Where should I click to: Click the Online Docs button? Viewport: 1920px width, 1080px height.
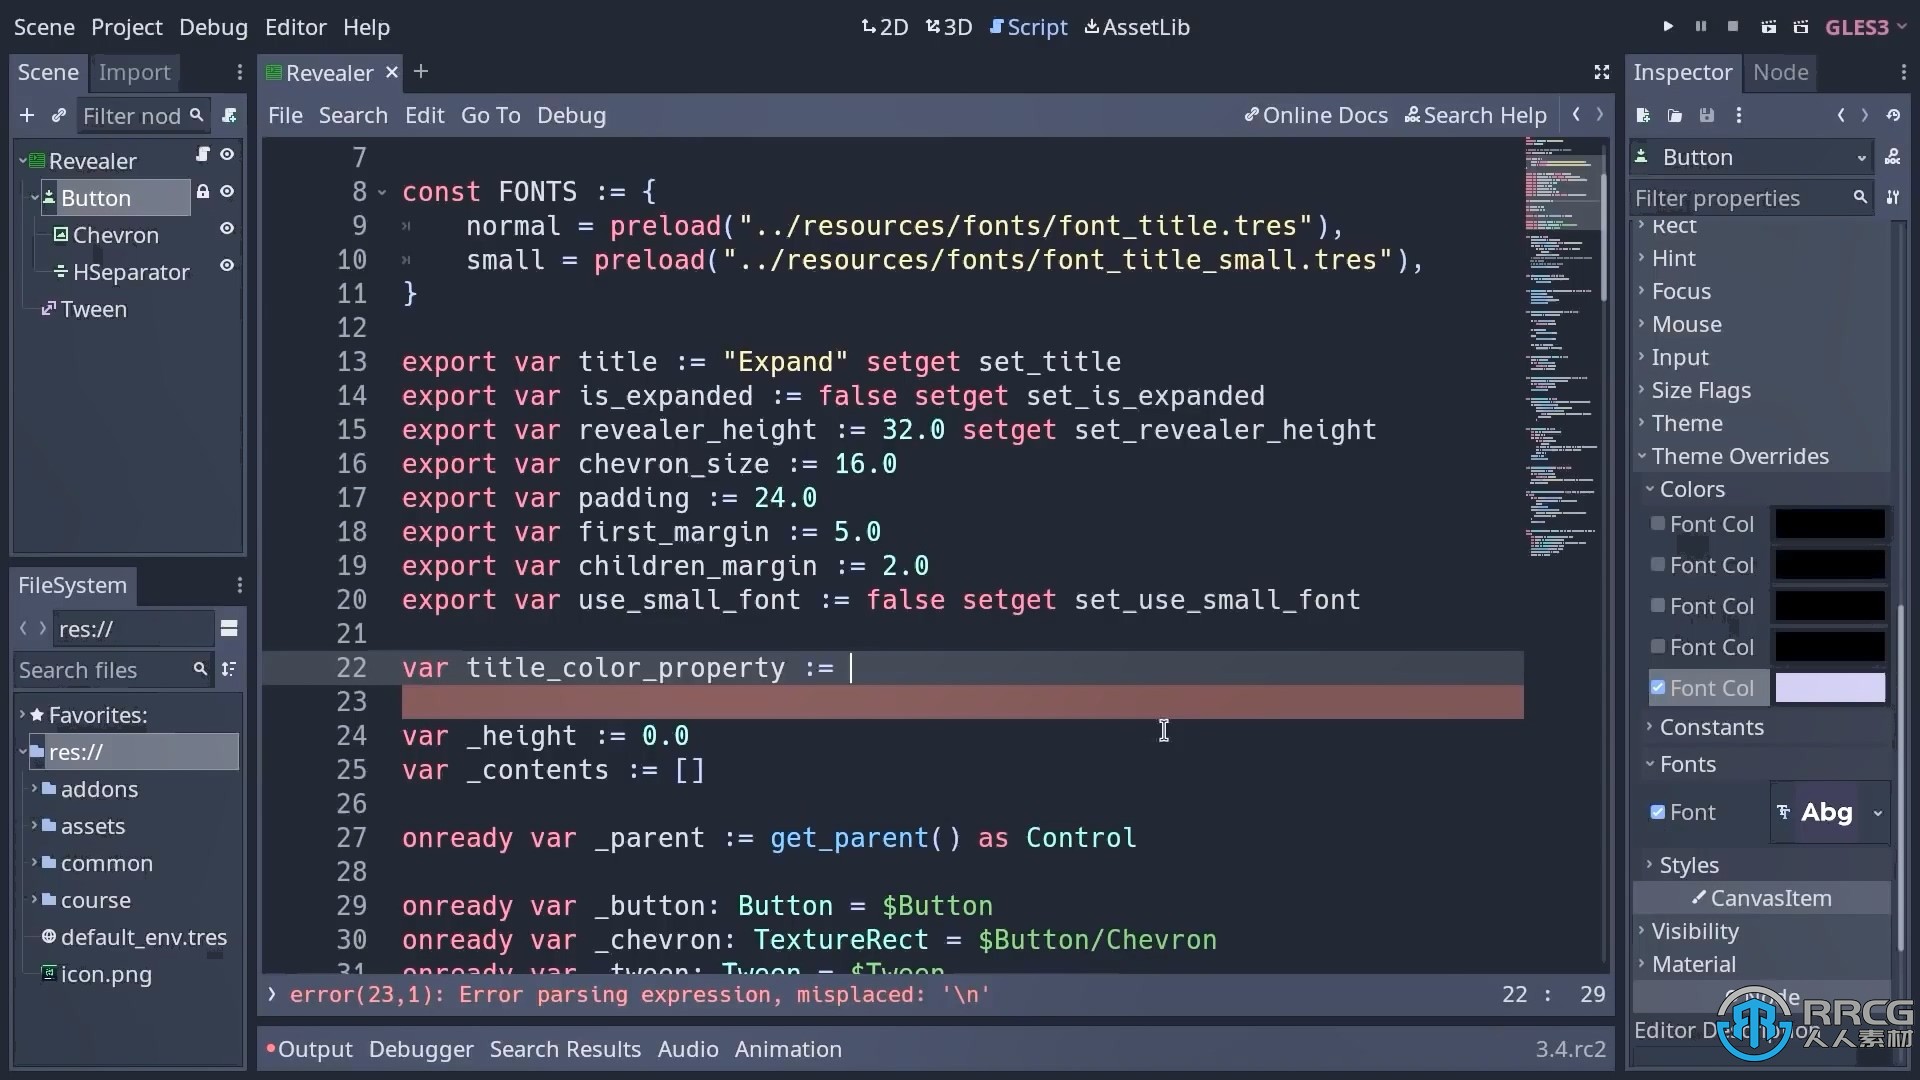(1316, 115)
